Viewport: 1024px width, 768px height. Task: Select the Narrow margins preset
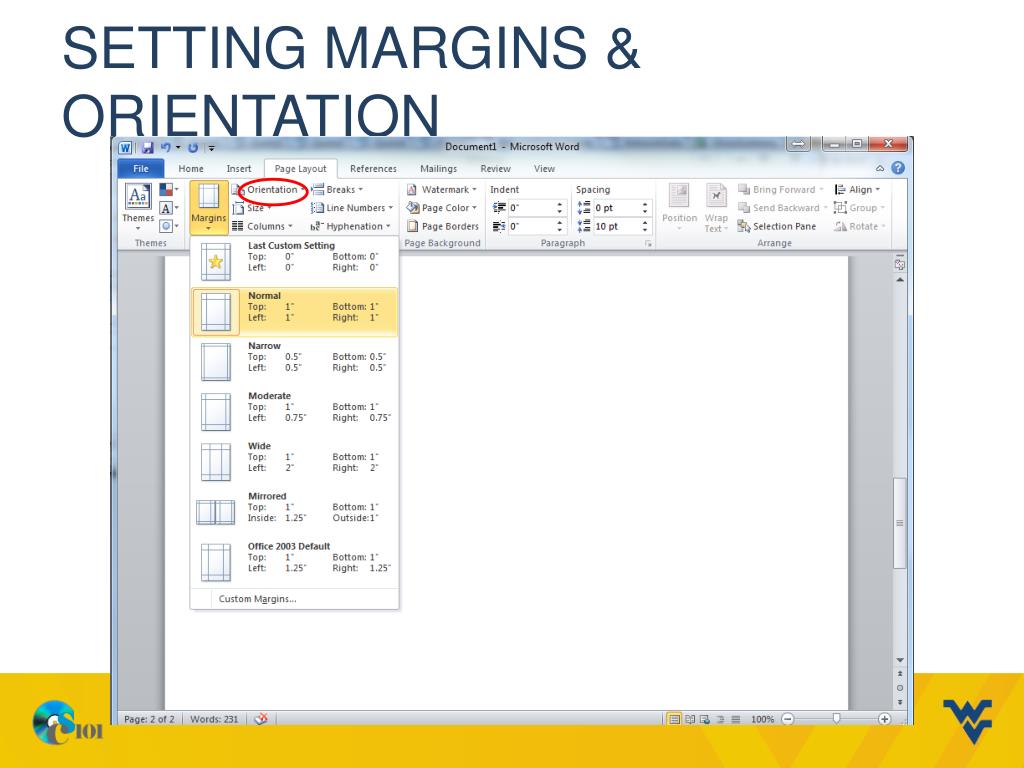(x=294, y=362)
